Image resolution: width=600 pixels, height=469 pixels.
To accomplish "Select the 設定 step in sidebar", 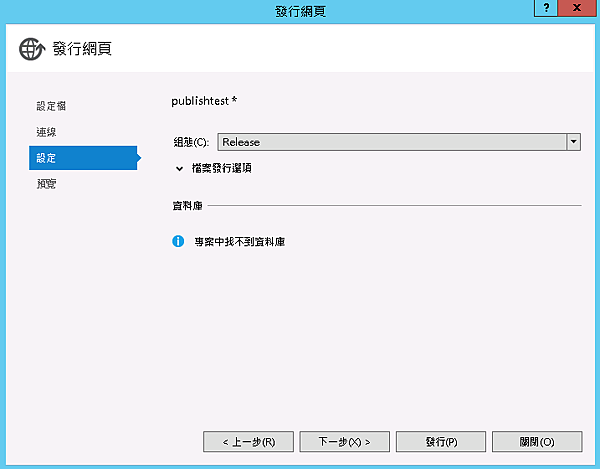I will pyautogui.click(x=83, y=158).
